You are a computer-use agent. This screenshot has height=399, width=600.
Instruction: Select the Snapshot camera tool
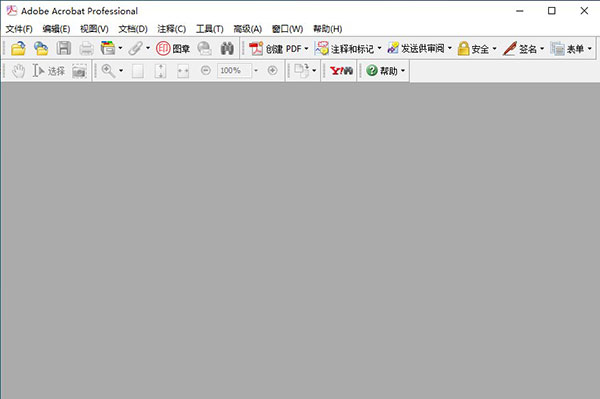79,71
